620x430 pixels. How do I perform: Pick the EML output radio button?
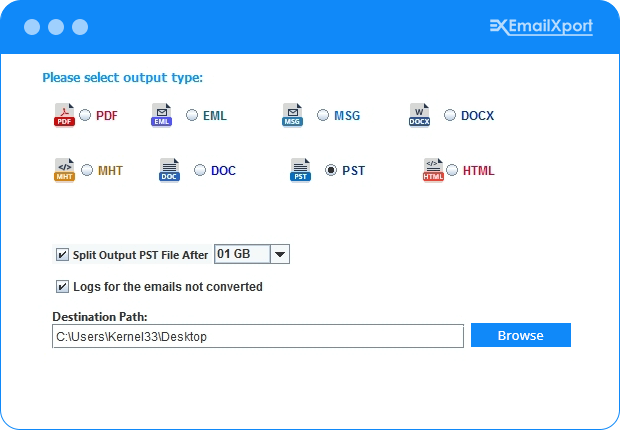[x=192, y=115]
